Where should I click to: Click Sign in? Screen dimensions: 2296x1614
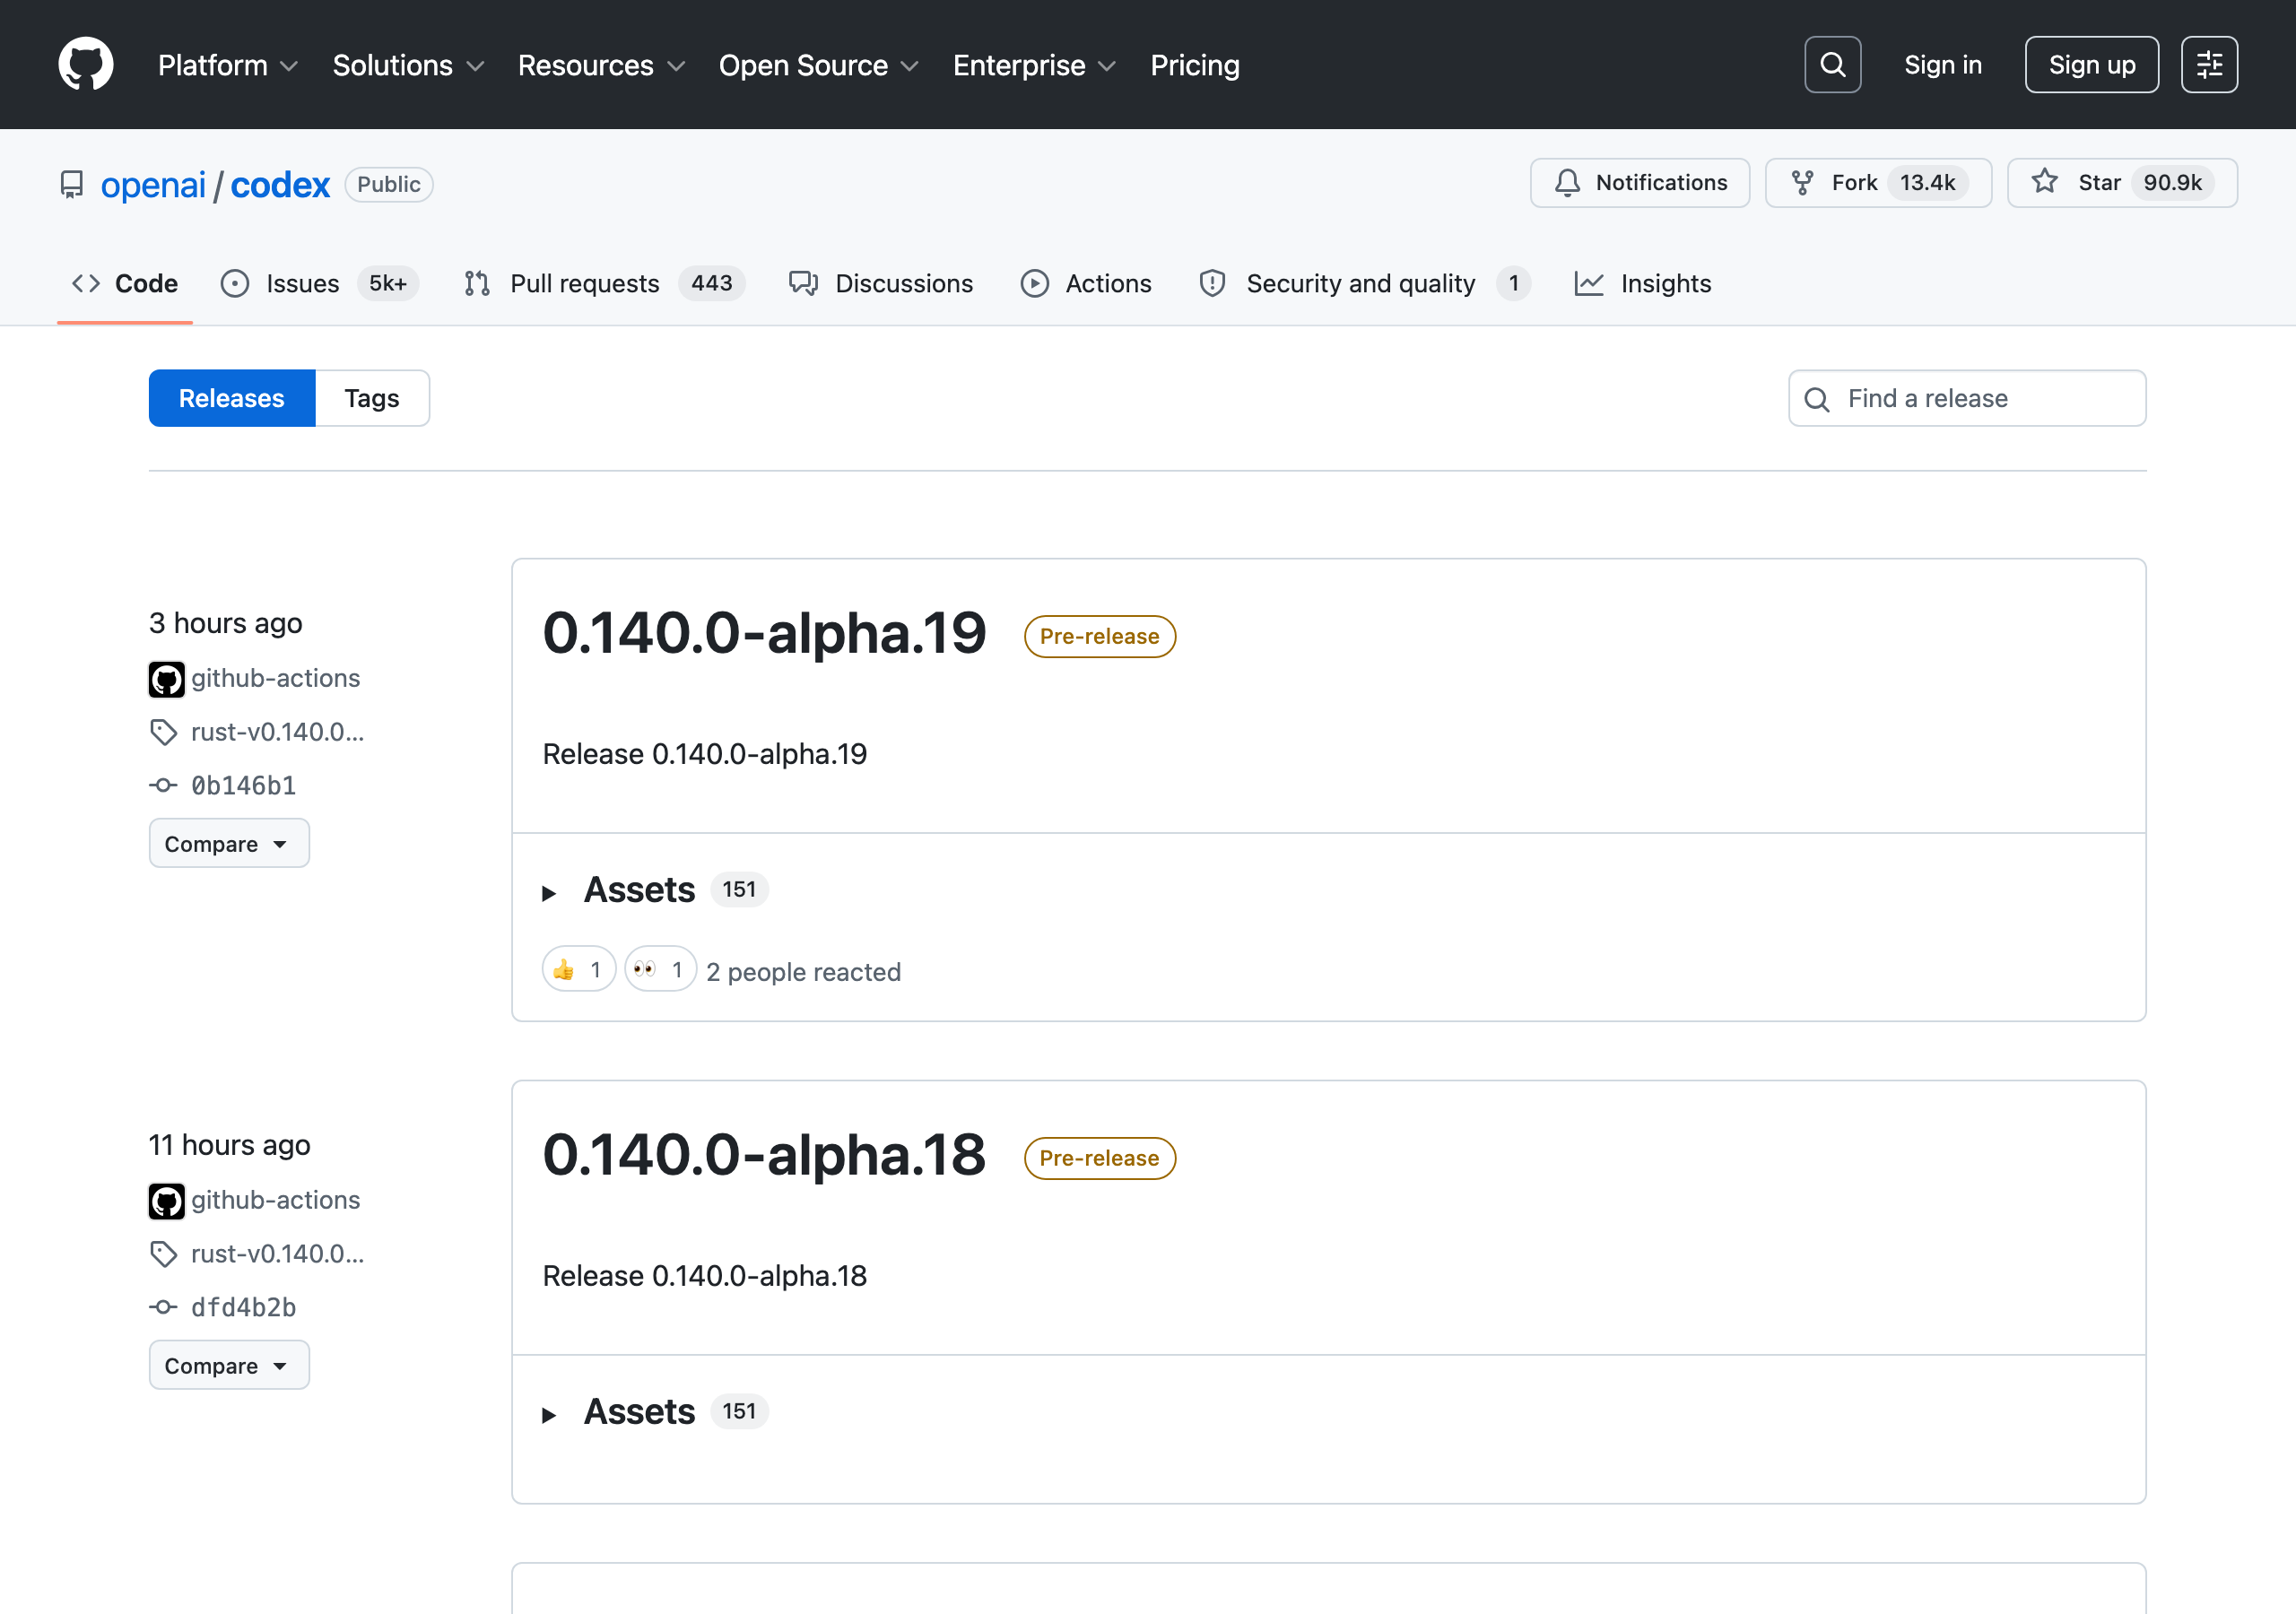tap(1942, 65)
